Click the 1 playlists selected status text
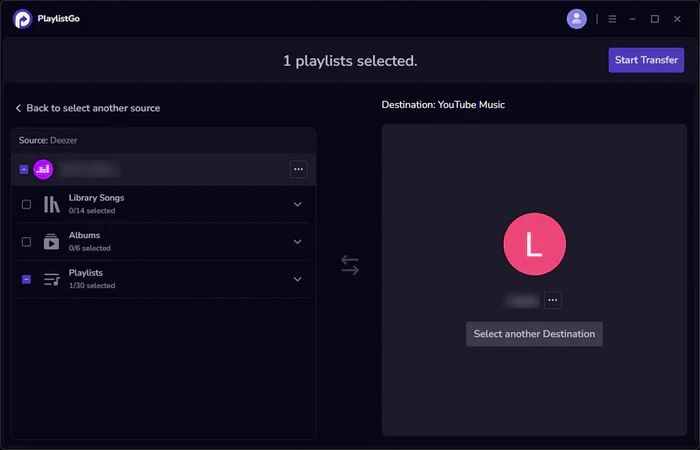Viewport: 700px width, 450px height. tap(350, 61)
